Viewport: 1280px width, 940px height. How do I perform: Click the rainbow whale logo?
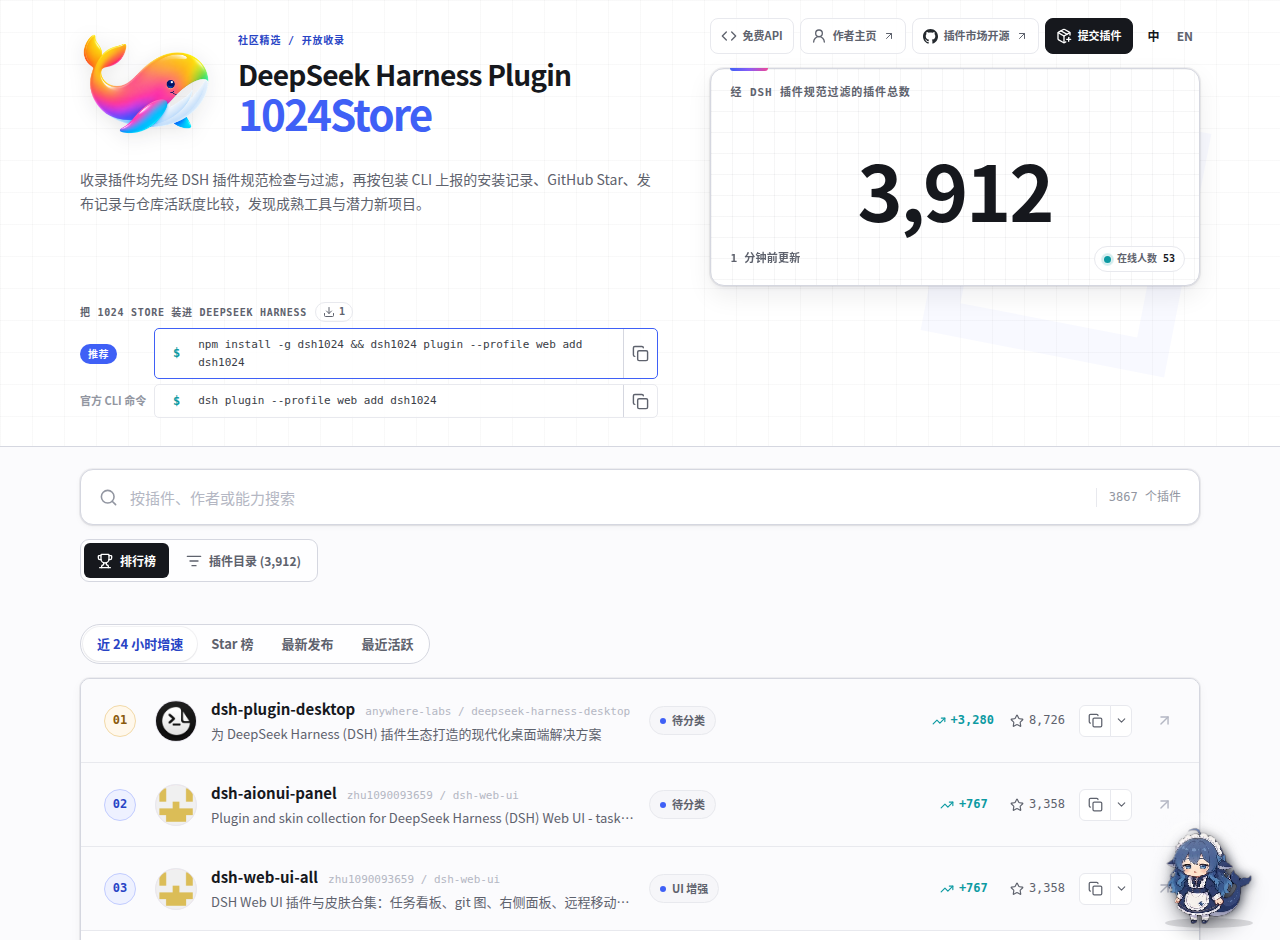(146, 82)
